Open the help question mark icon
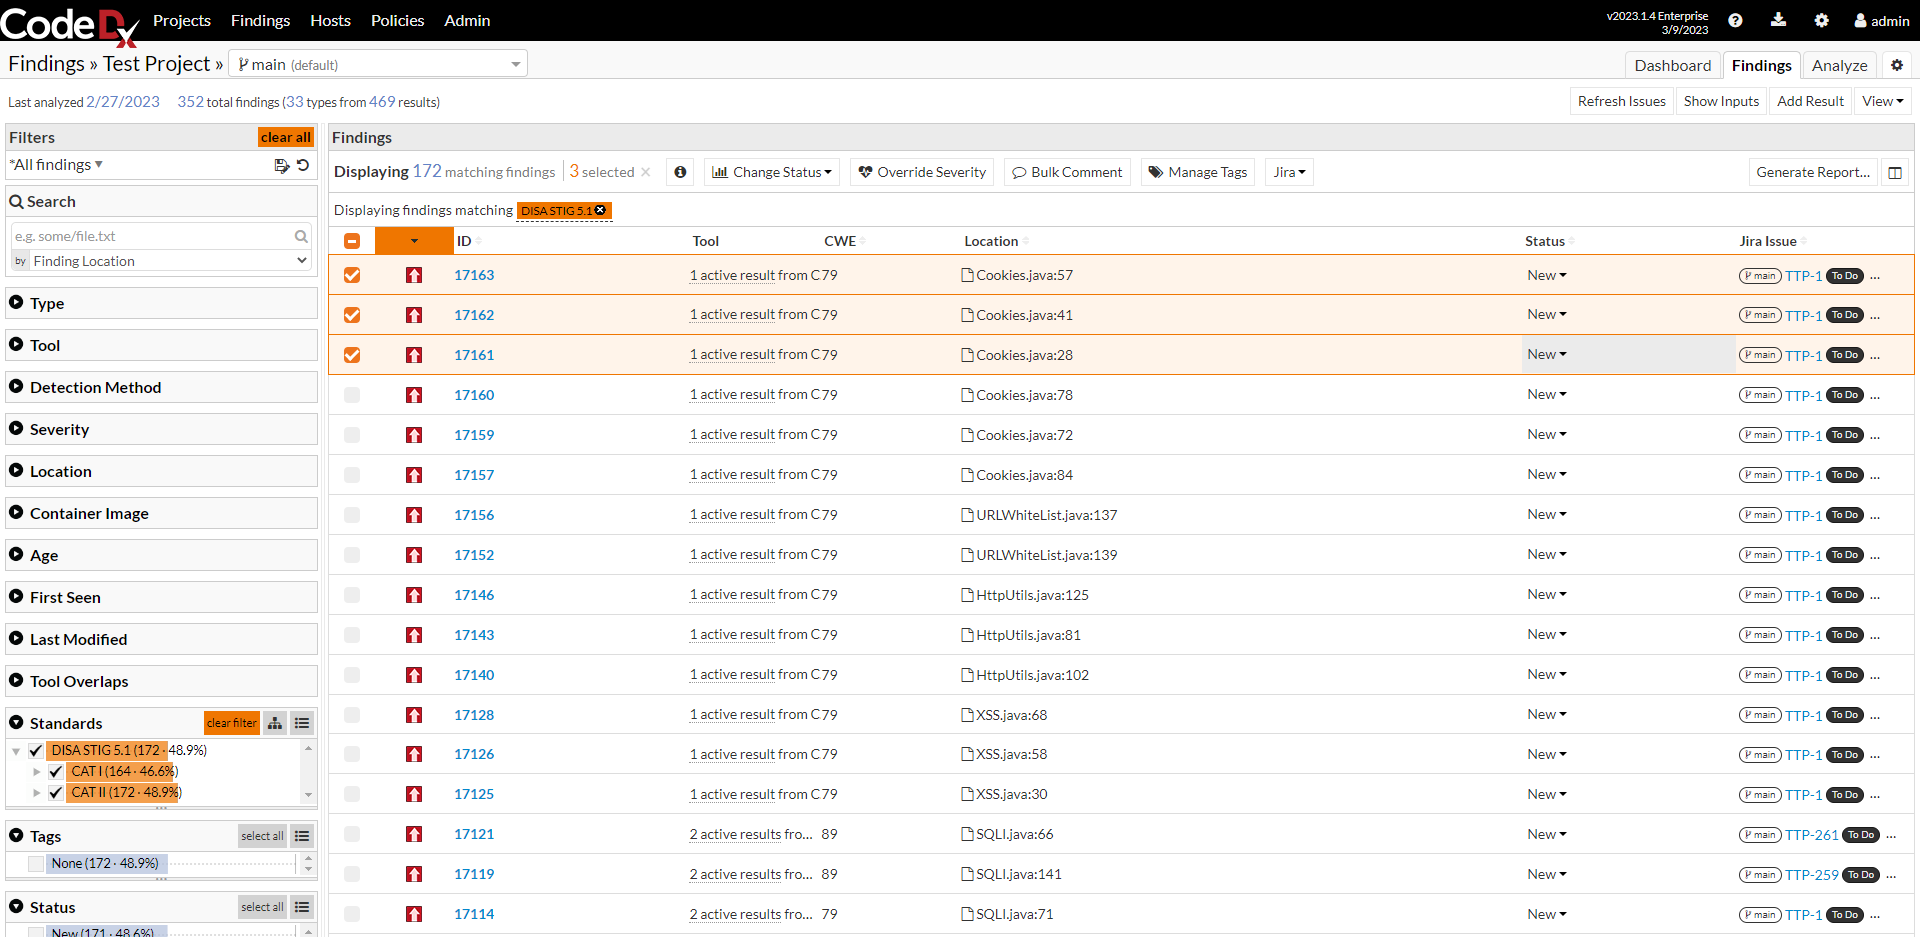Screen dimensions: 1920x937 click(x=1735, y=20)
